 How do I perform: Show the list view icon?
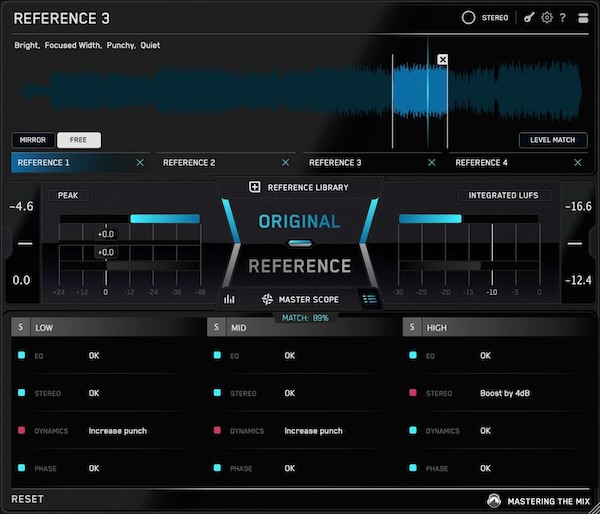click(x=370, y=299)
